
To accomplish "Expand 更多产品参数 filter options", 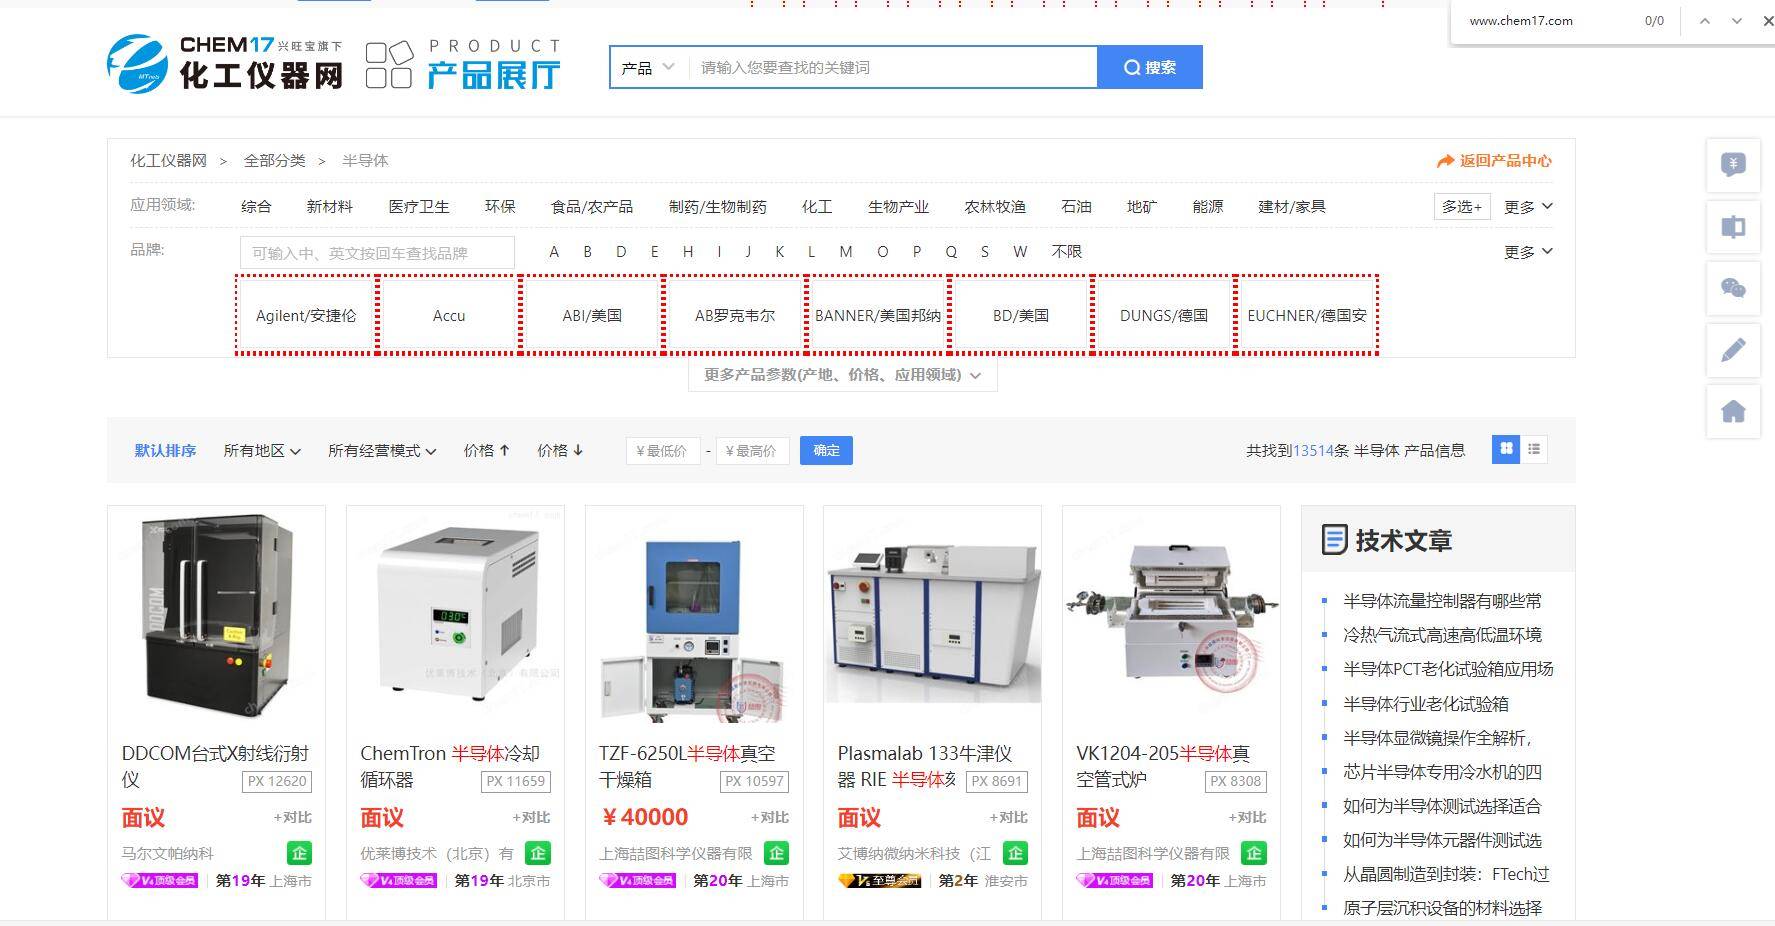I will 842,375.
